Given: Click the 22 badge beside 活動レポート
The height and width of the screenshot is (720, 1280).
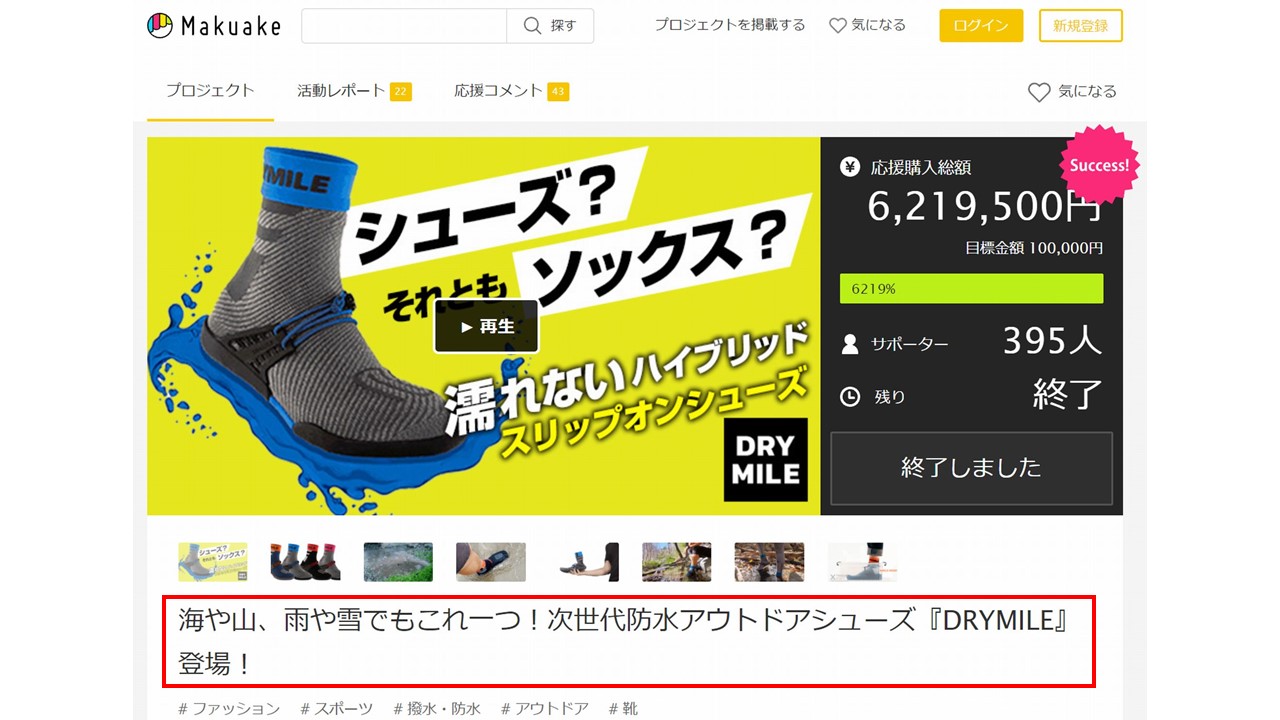Looking at the screenshot, I should pyautogui.click(x=400, y=92).
